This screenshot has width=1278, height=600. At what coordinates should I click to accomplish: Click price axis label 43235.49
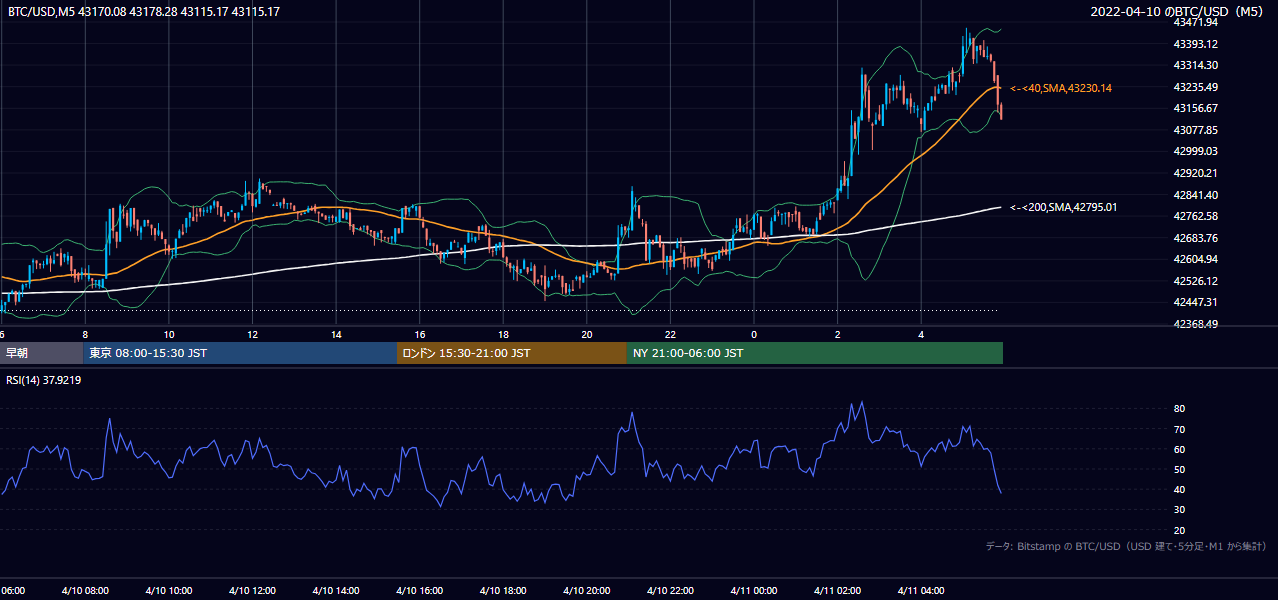[x=1195, y=87]
